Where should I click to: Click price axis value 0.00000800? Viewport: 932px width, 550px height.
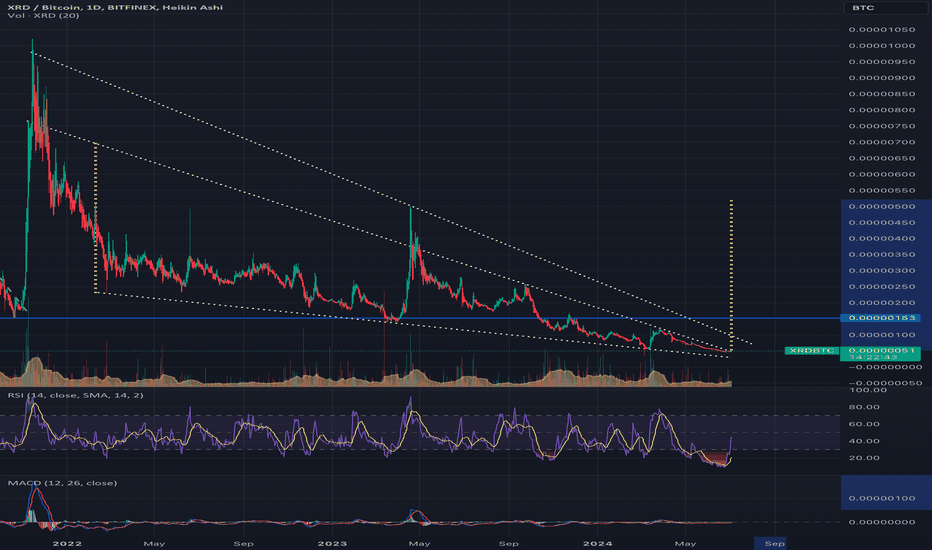[x=881, y=110]
